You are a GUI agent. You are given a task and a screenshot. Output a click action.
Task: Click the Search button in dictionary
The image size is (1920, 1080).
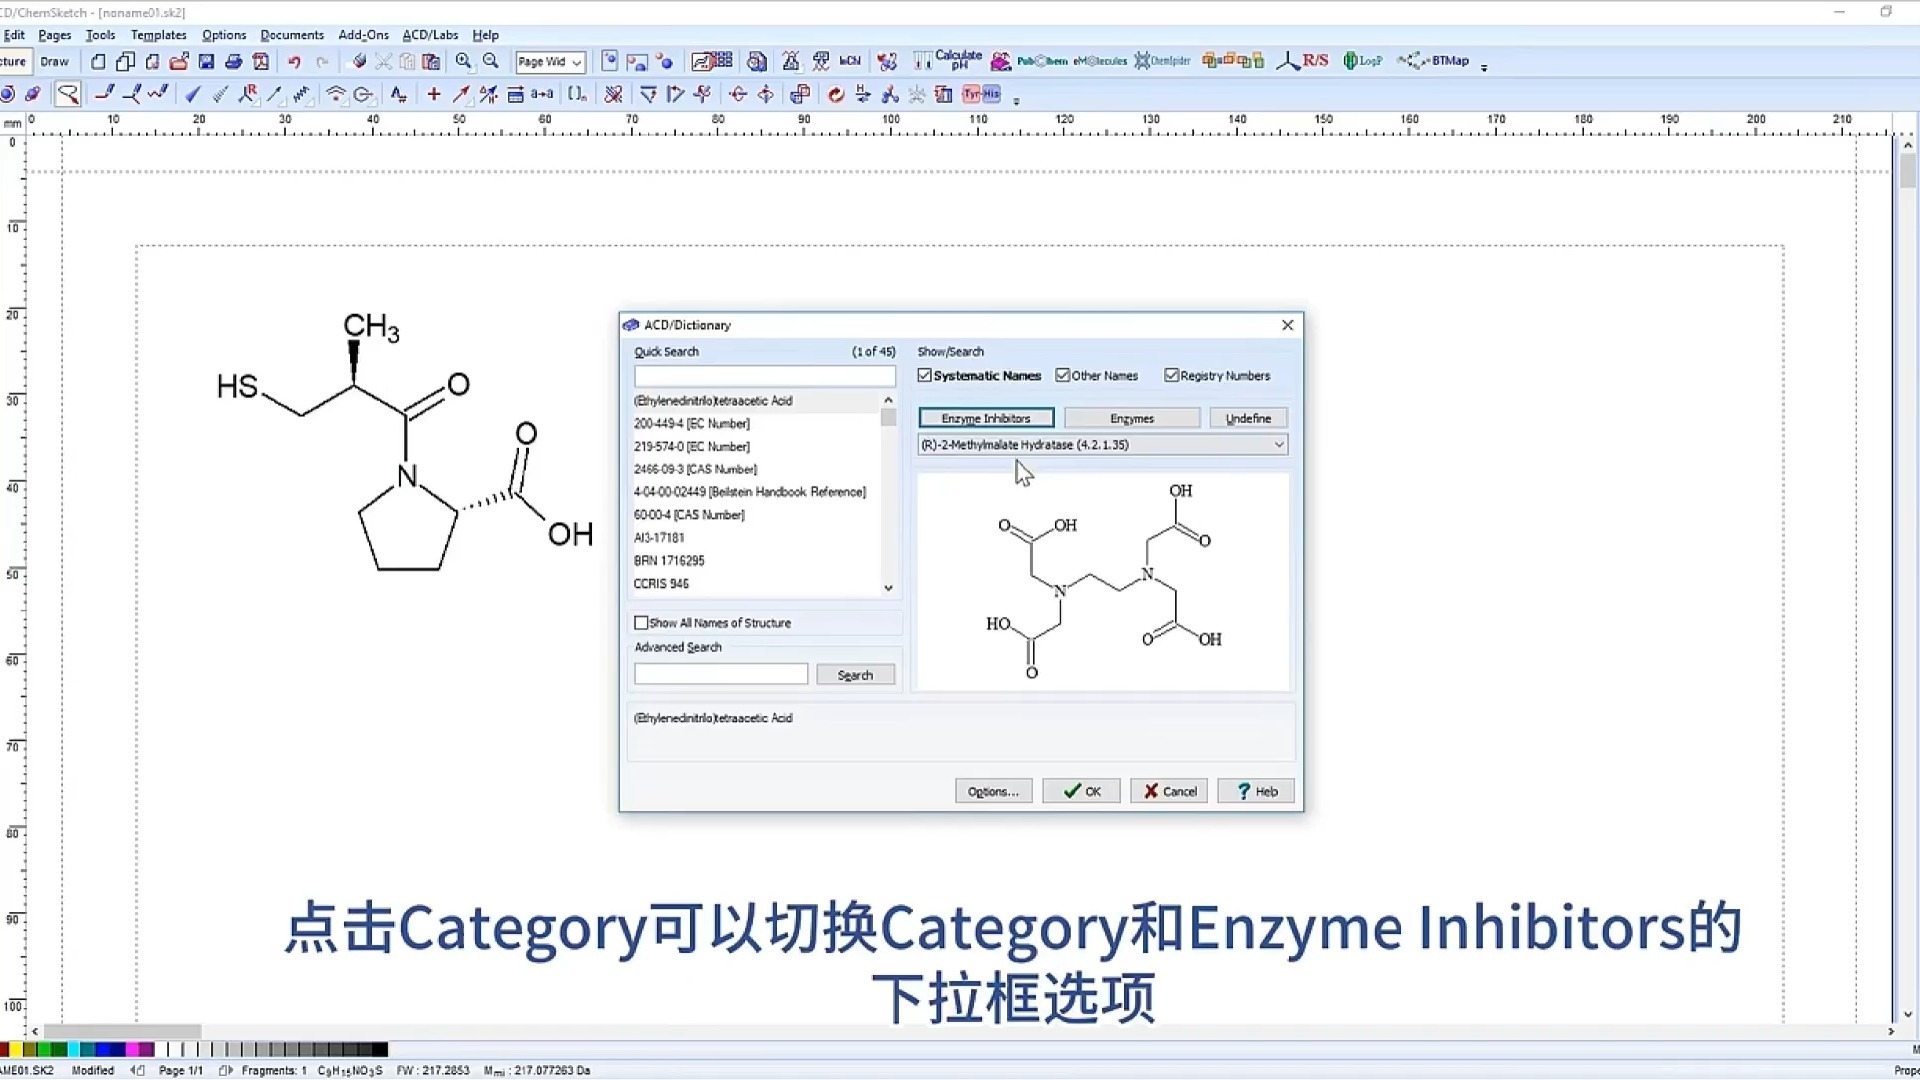click(855, 675)
